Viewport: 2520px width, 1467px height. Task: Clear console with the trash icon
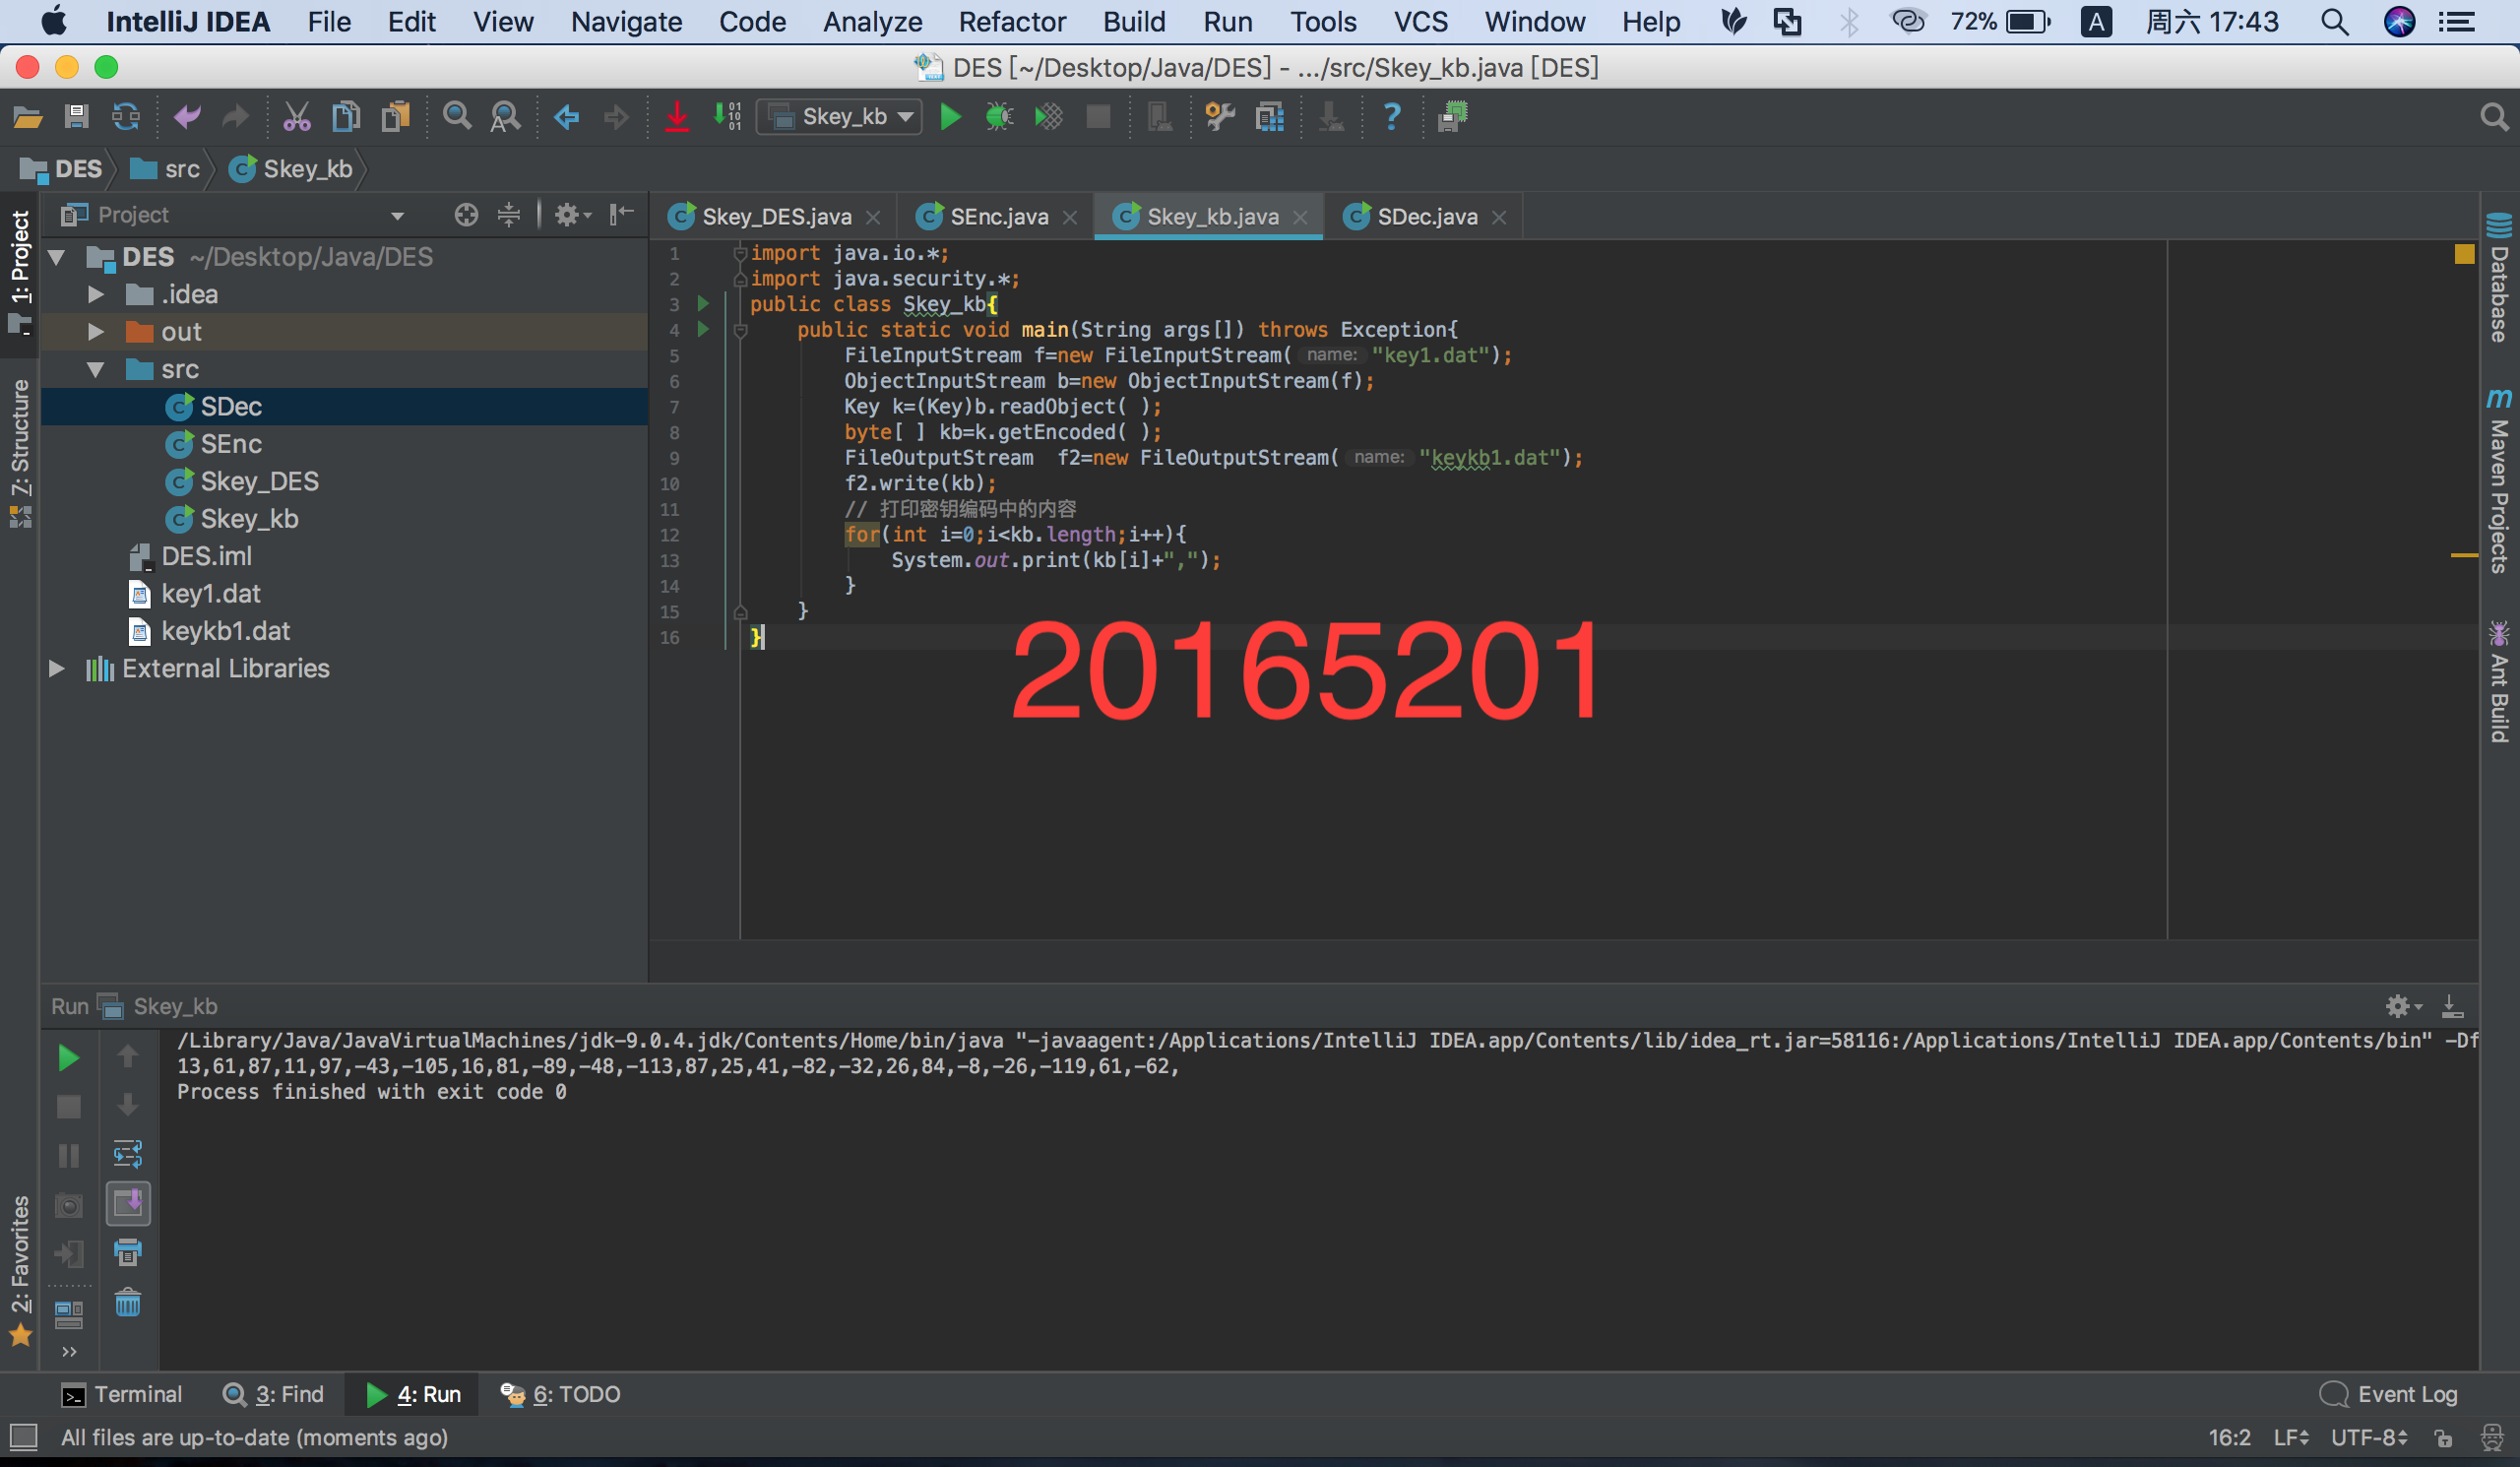128,1302
